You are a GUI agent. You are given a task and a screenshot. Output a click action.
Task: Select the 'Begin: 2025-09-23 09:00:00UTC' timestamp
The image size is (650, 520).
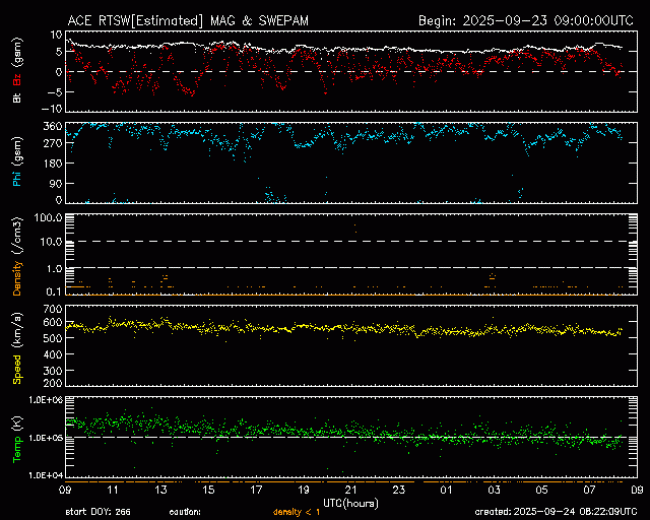526,21
